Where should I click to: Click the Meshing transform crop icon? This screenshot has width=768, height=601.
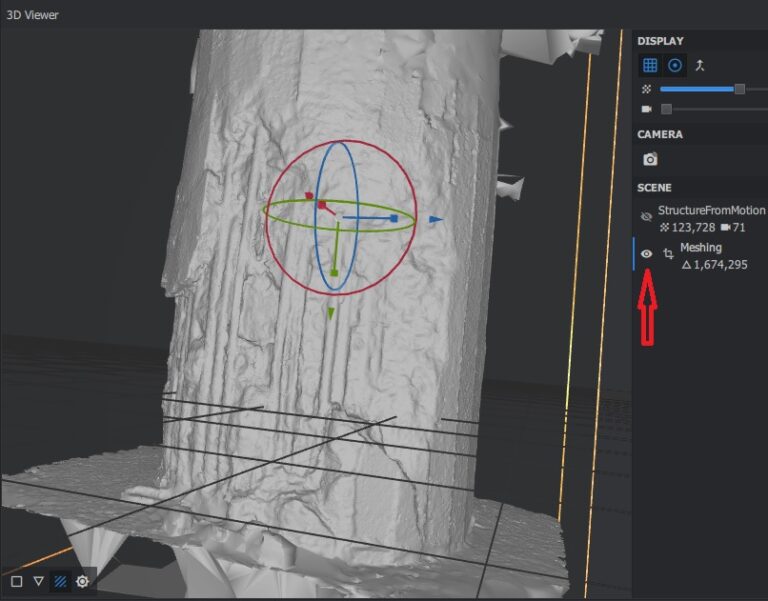pyautogui.click(x=667, y=254)
